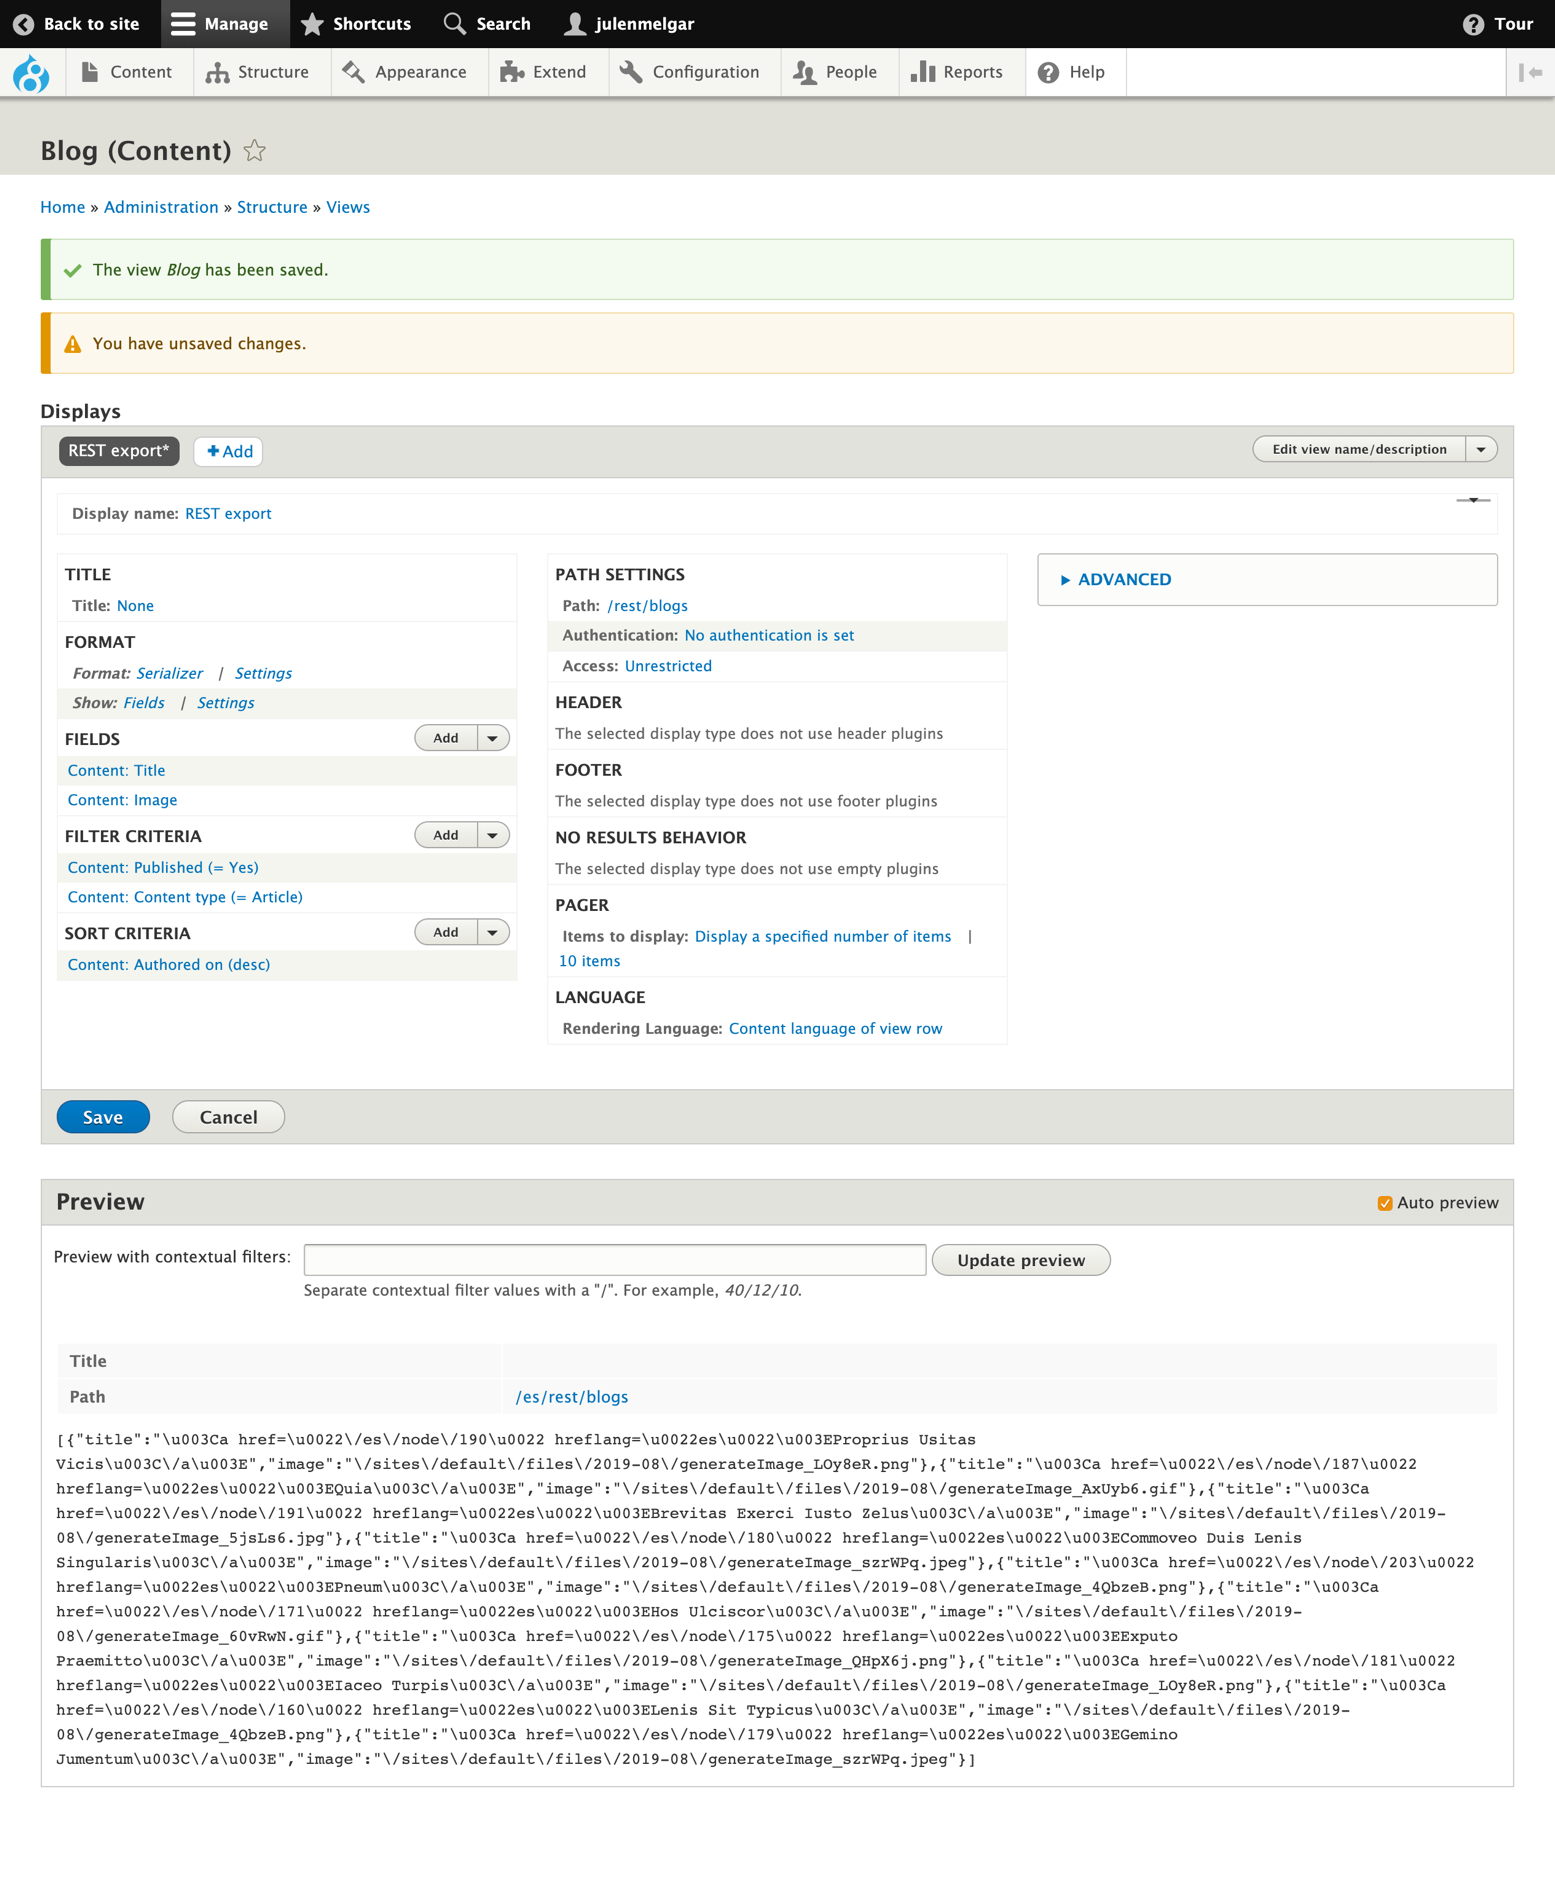Viewport: 1555px width, 1887px height.
Task: Collapse the toolbar with the orientation arrow icon
Action: pos(1530,72)
